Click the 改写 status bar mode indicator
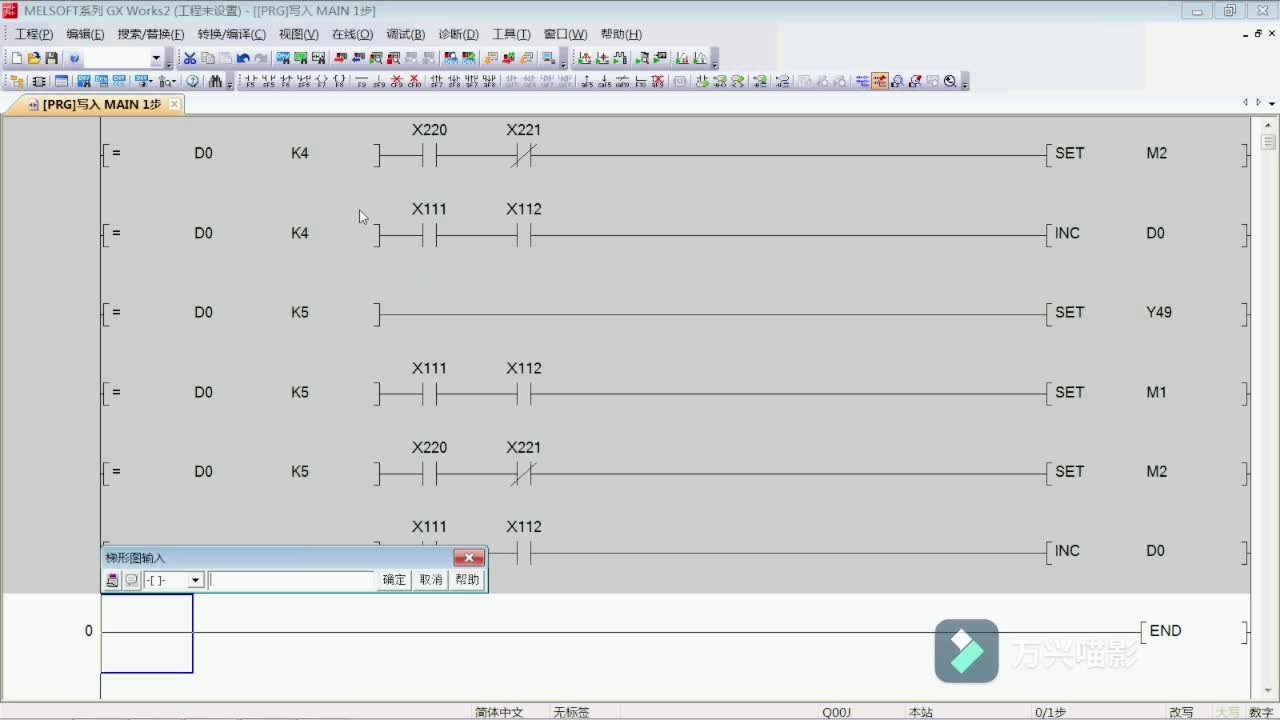 tap(1181, 712)
